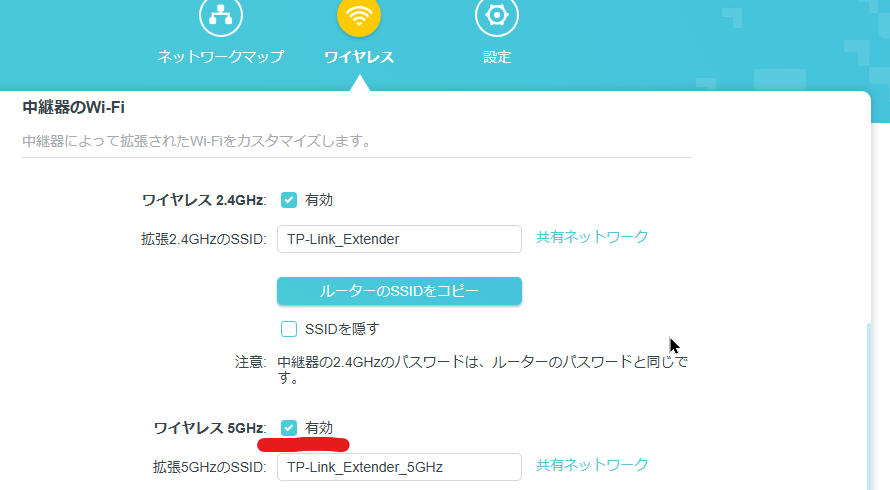Toggle the ワイヤレス 2.4GHz 有効 checkbox
The width and height of the screenshot is (890, 490).
[x=289, y=200]
